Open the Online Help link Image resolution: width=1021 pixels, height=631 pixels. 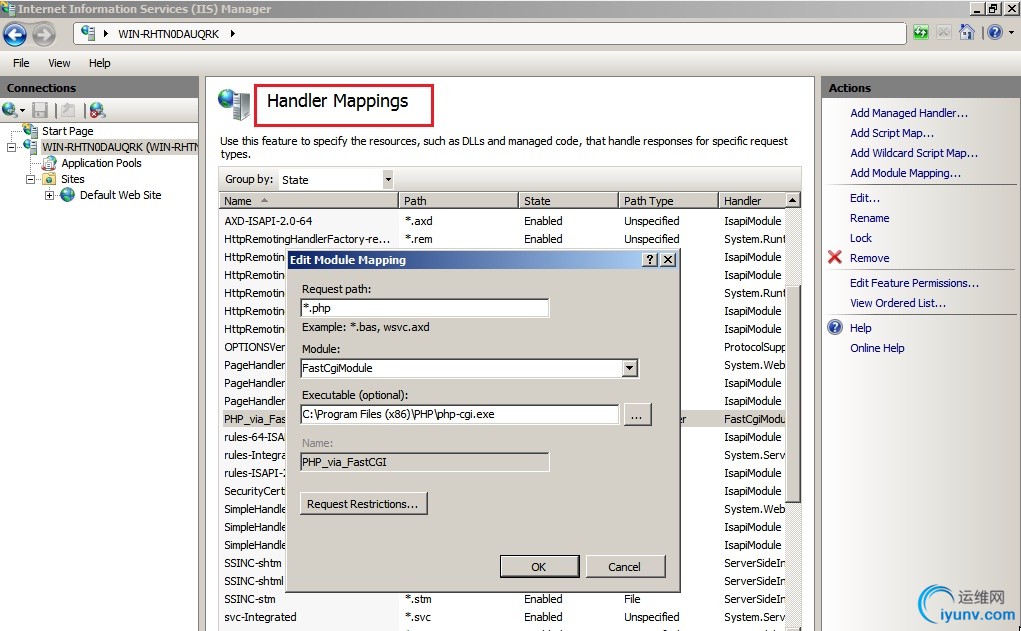point(877,348)
